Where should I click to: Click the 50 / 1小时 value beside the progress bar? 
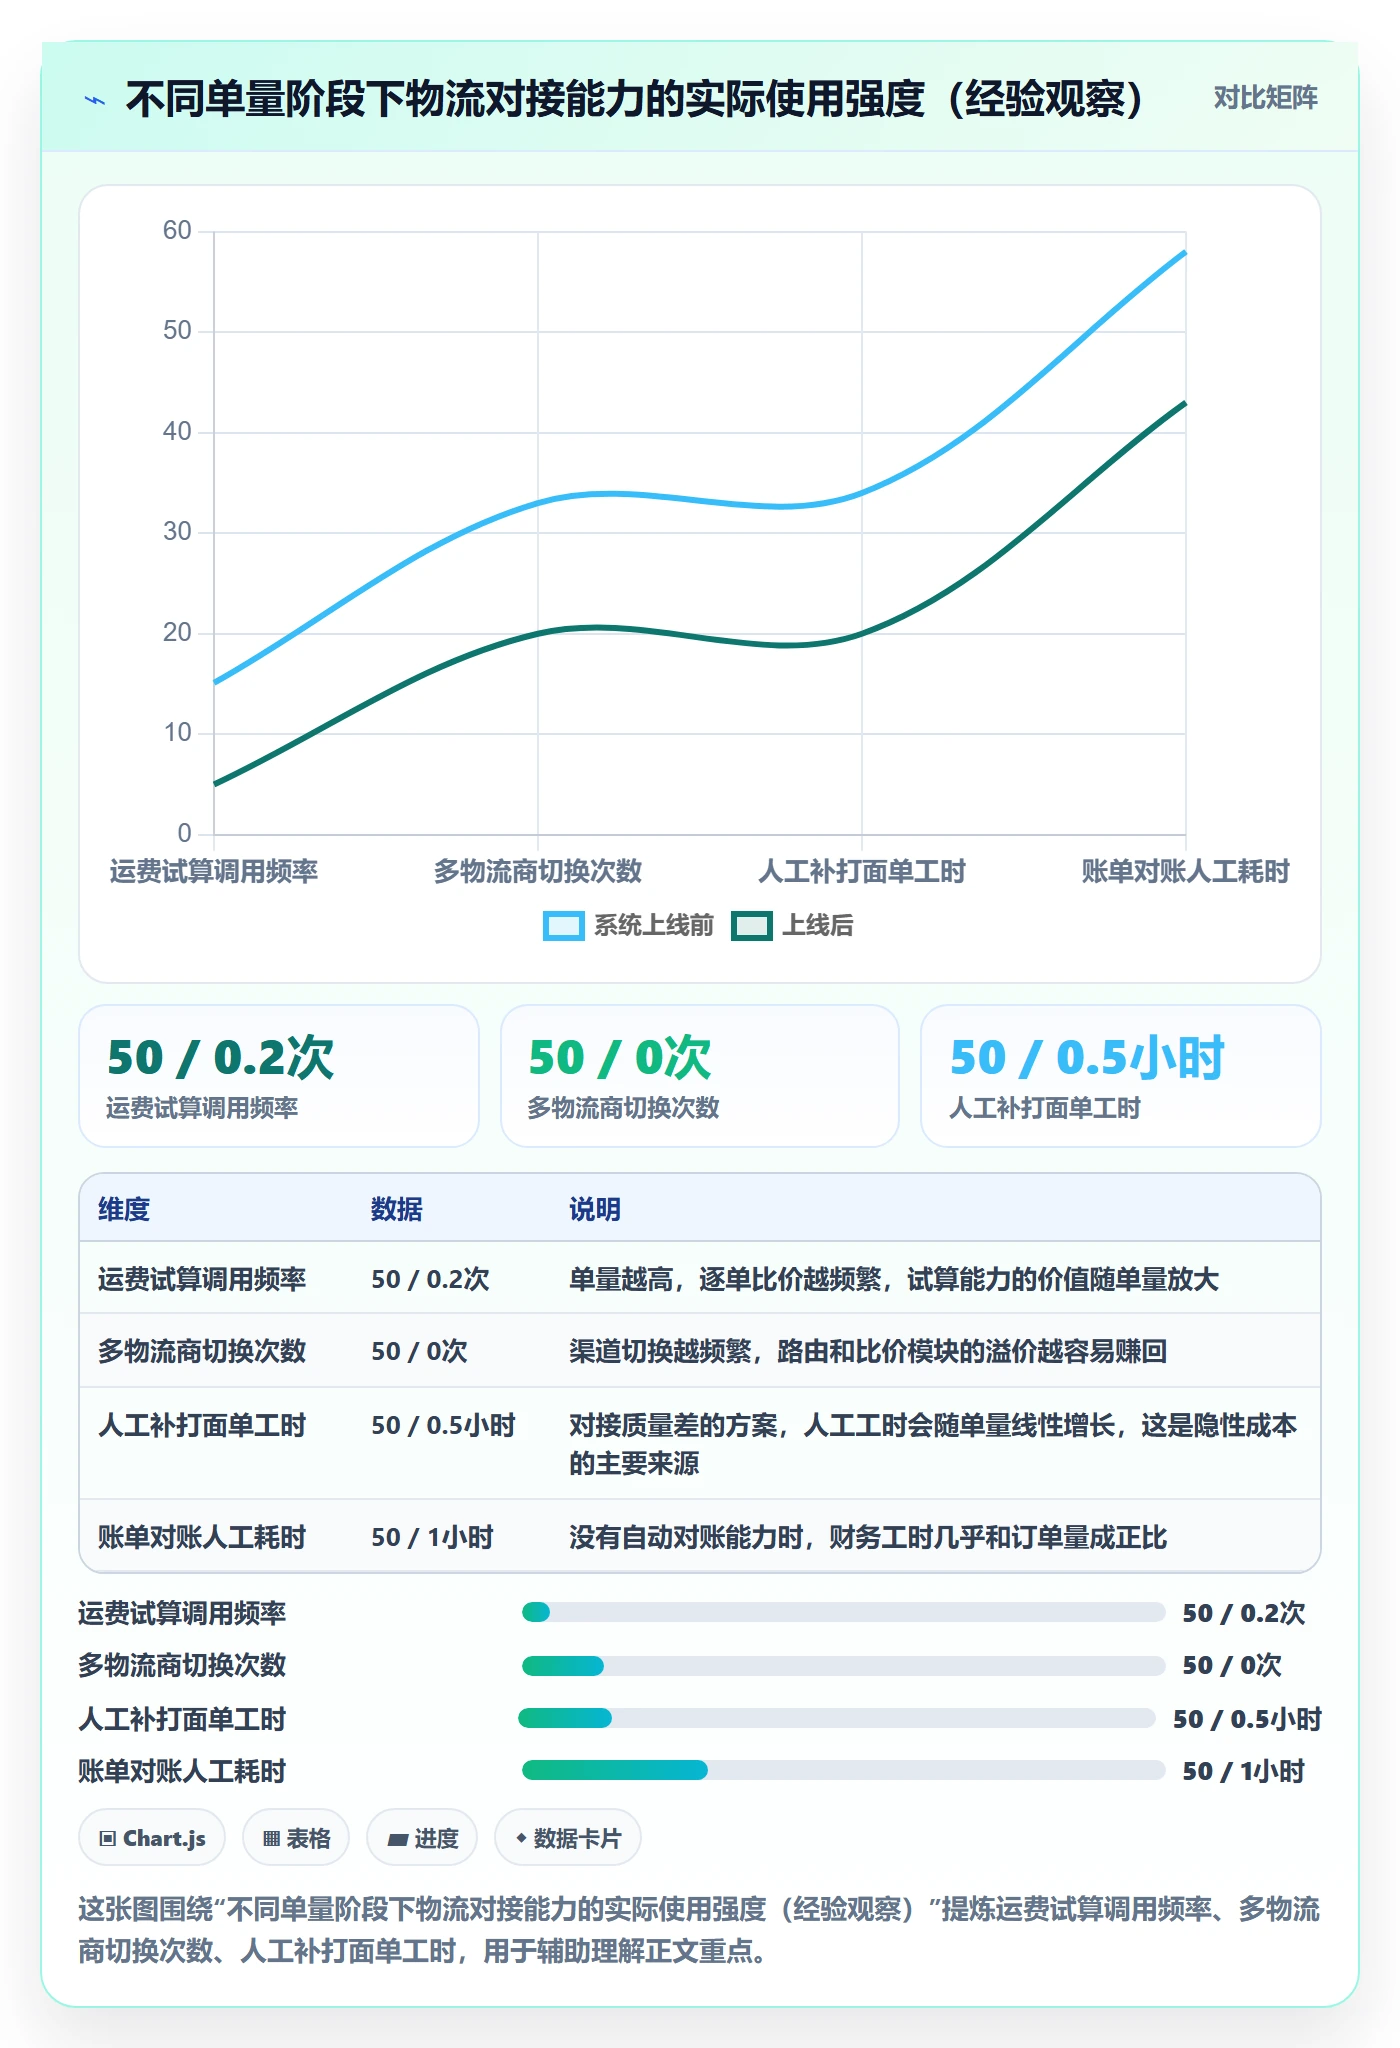click(x=1244, y=1771)
